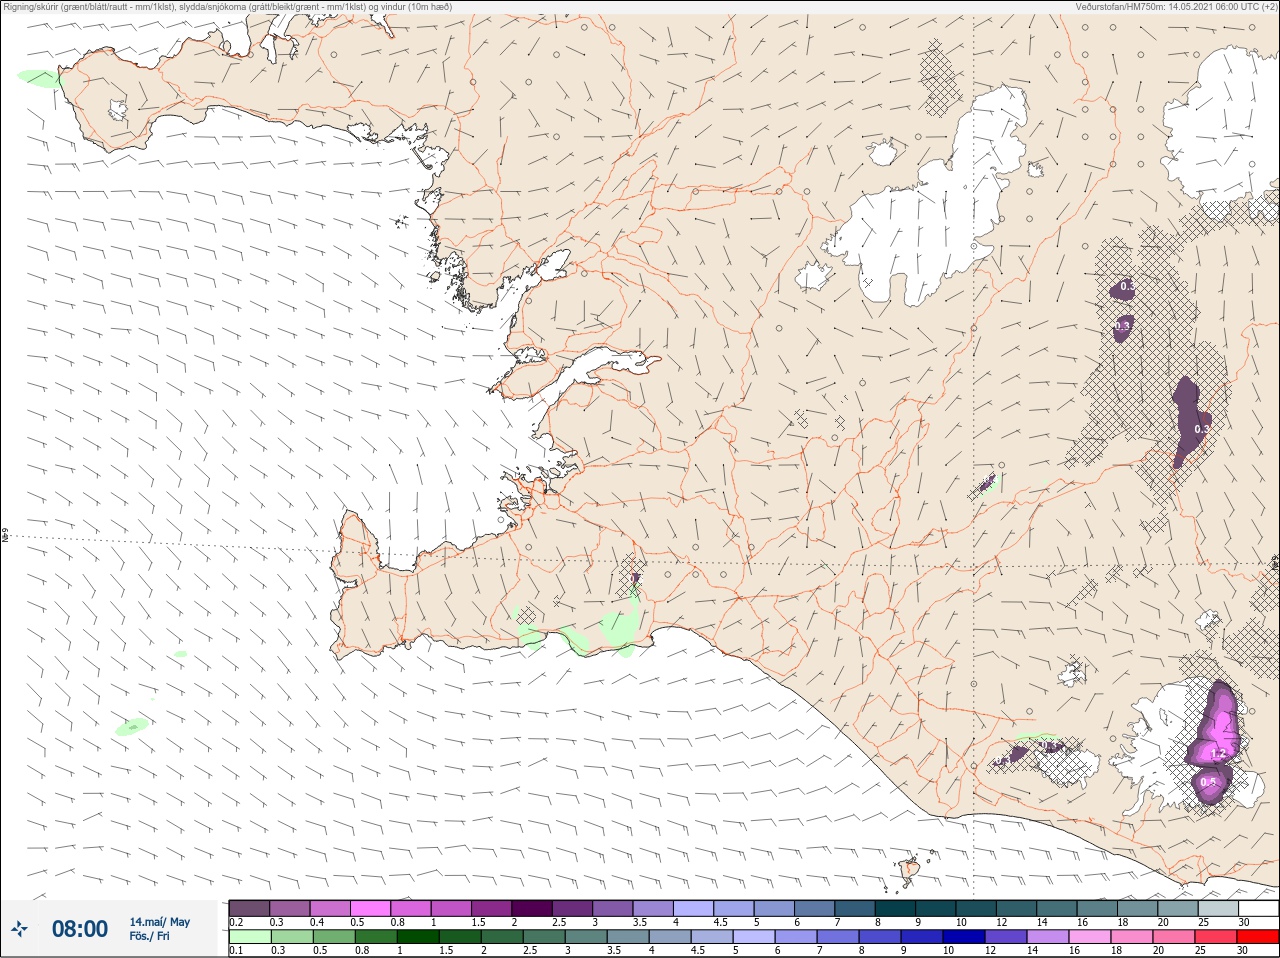Click upper legend swatch starting at 0.2
Screen dimensions: 1280x958
[x=249, y=908]
